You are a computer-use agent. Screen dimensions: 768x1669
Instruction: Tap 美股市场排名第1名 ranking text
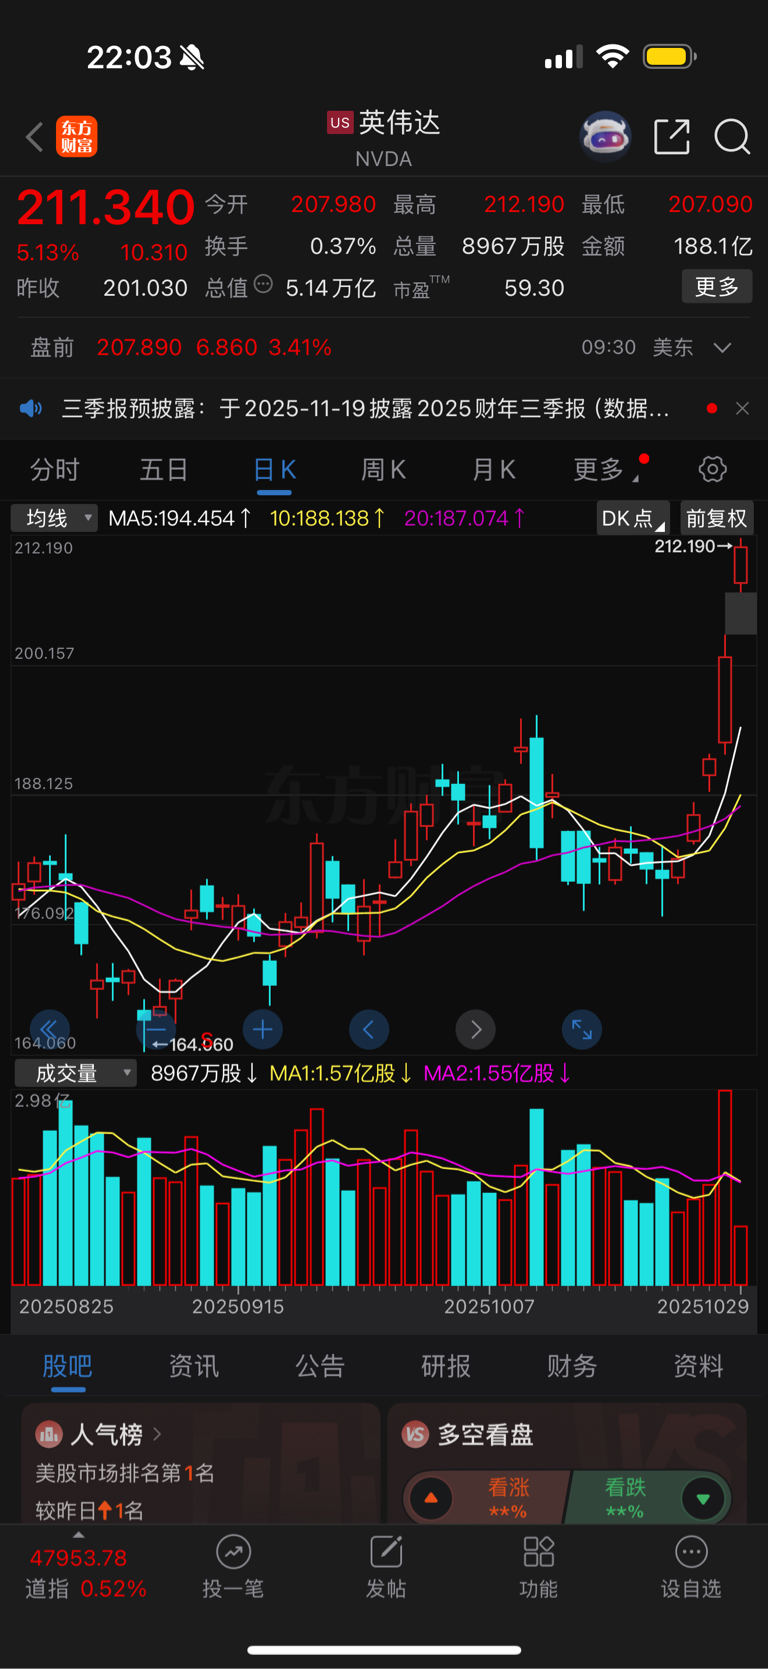pos(125,1473)
